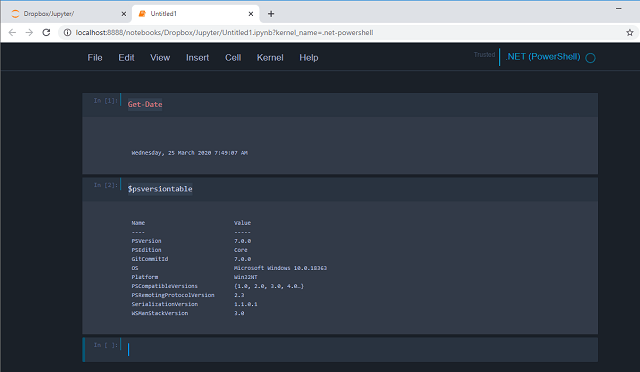640x372 pixels.
Task: Click the Microsoft Windows 10.0.18363 value
Action: pos(280,268)
